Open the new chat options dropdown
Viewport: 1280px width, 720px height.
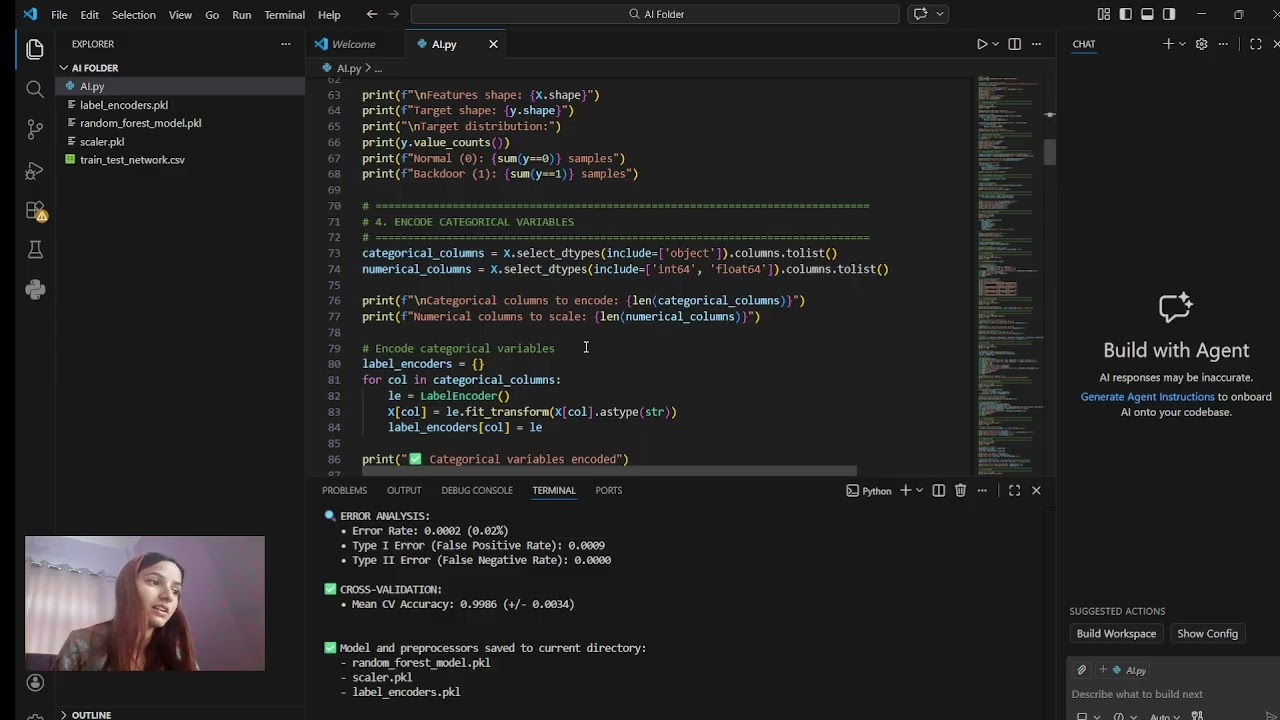[1182, 44]
